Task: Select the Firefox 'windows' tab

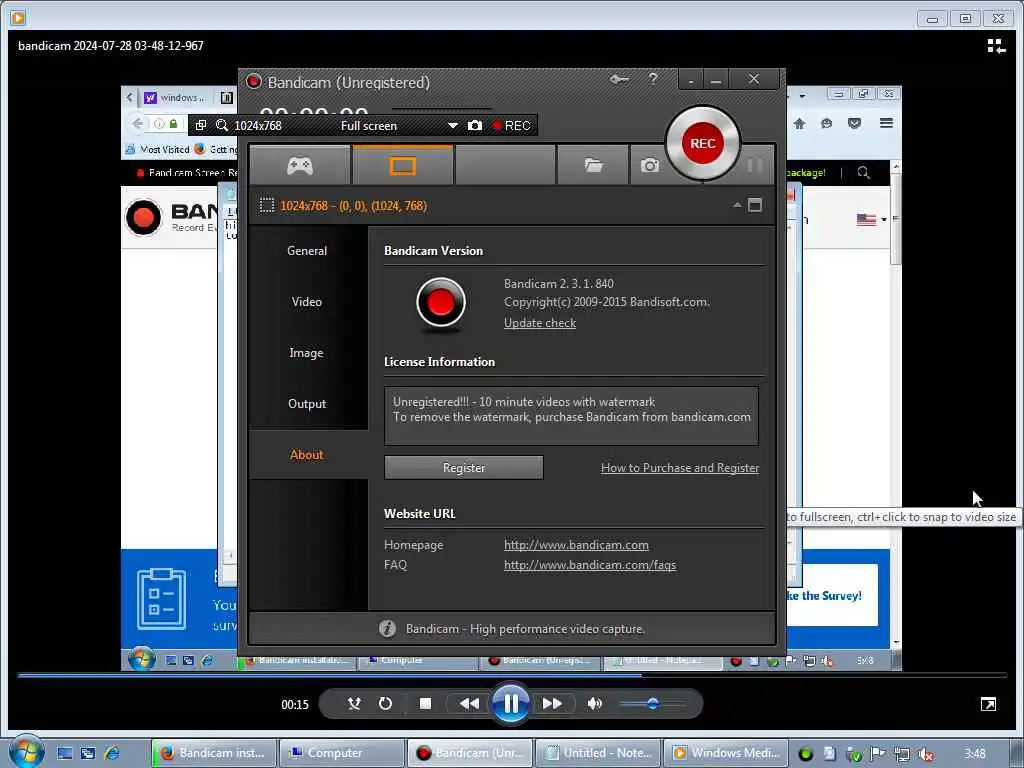Action: tap(176, 97)
